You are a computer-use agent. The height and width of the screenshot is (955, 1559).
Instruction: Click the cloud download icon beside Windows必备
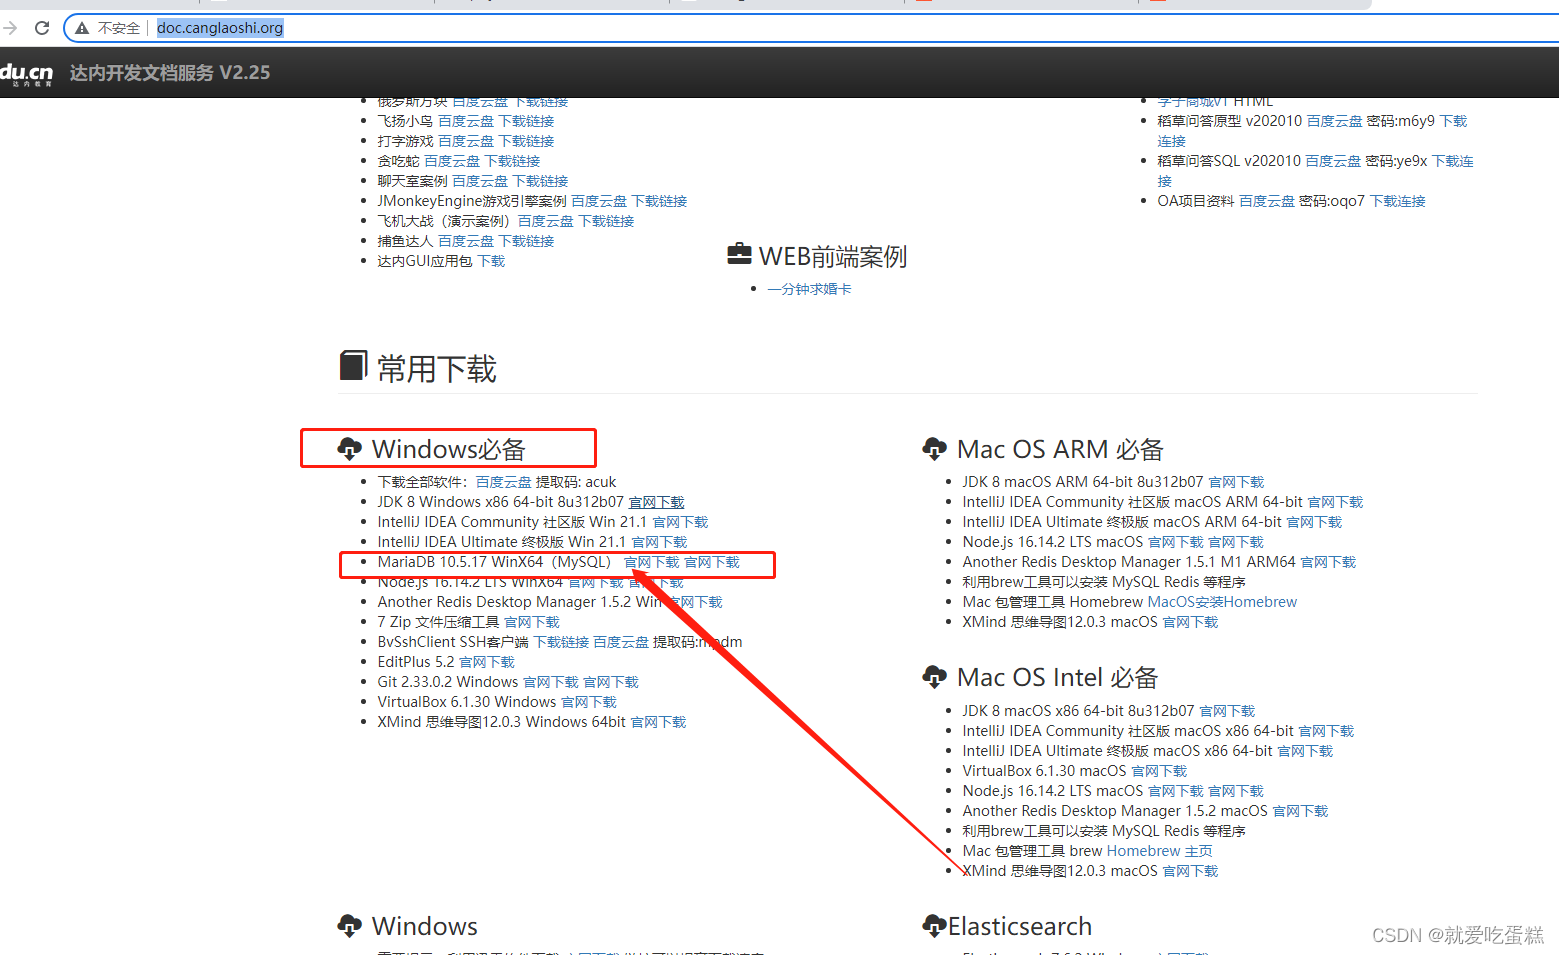[350, 449]
